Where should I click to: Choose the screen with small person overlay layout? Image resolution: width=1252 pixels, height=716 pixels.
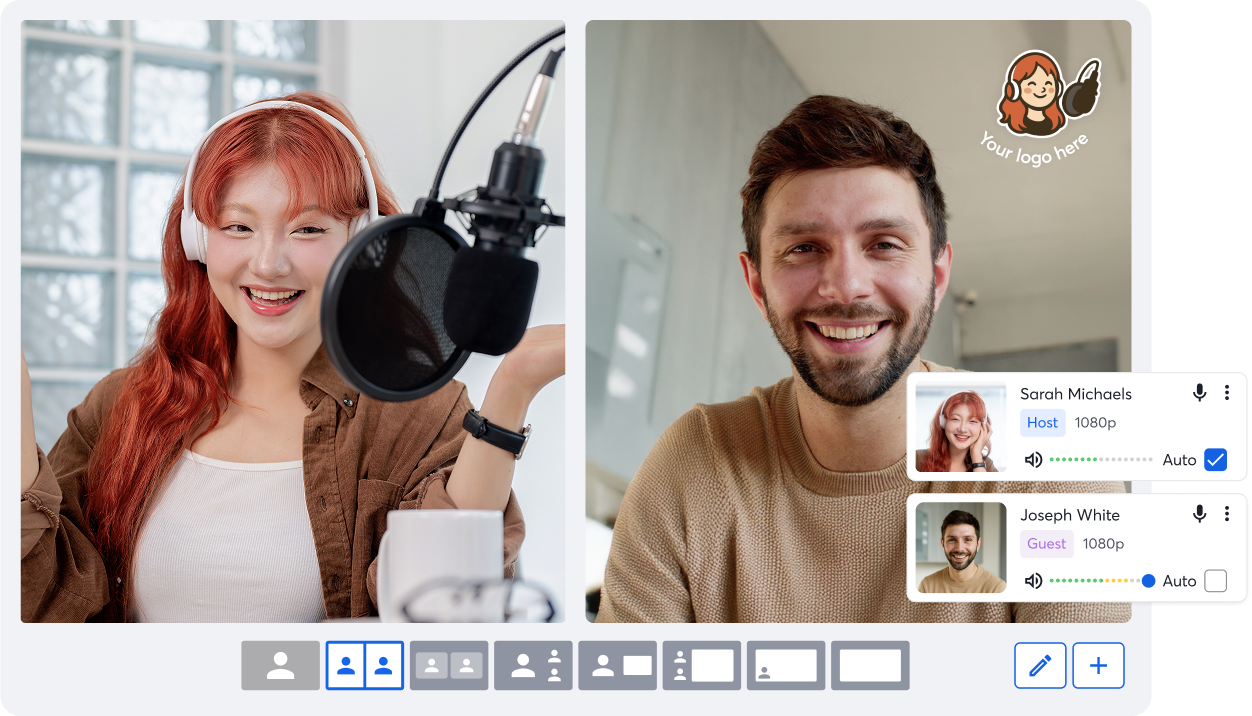786,666
